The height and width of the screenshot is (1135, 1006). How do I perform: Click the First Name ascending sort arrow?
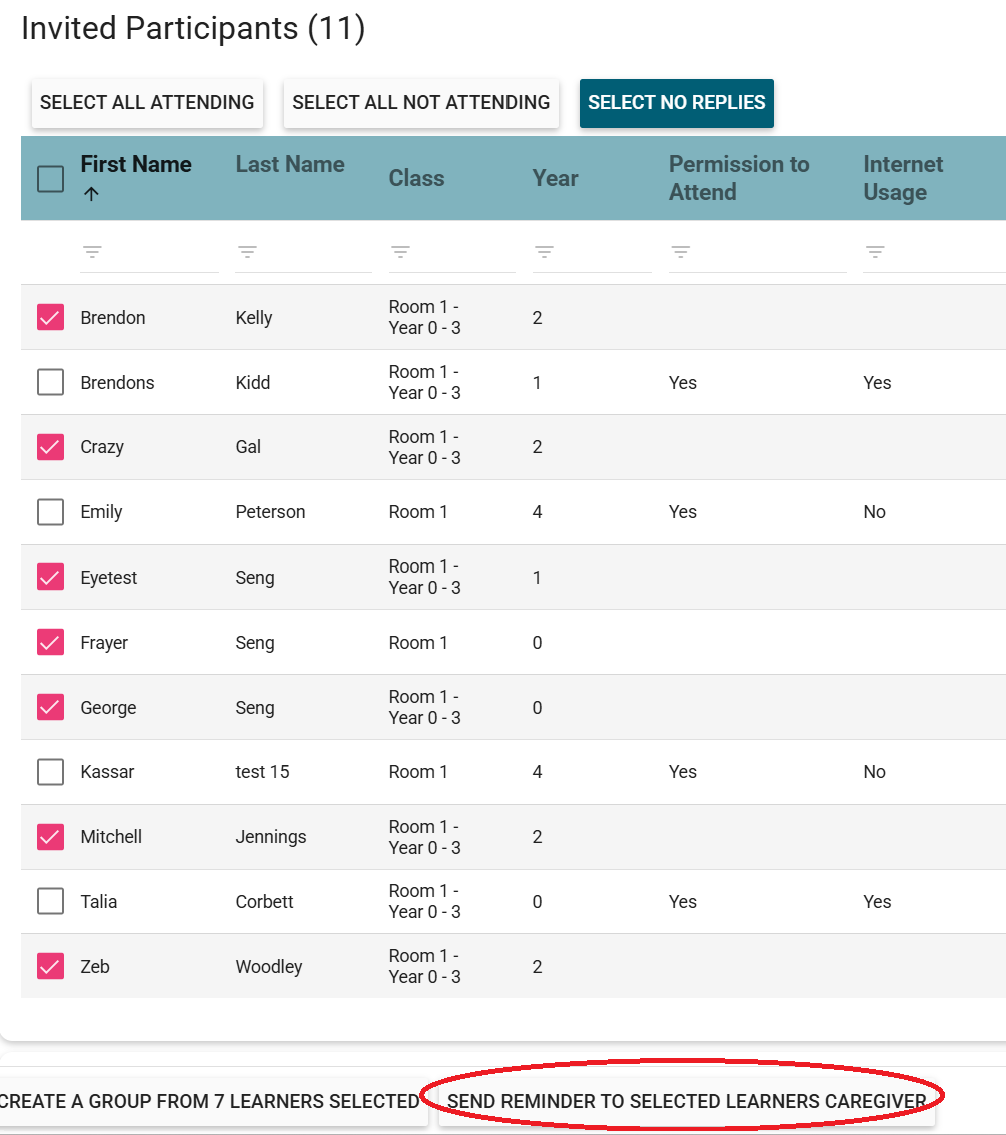point(91,195)
